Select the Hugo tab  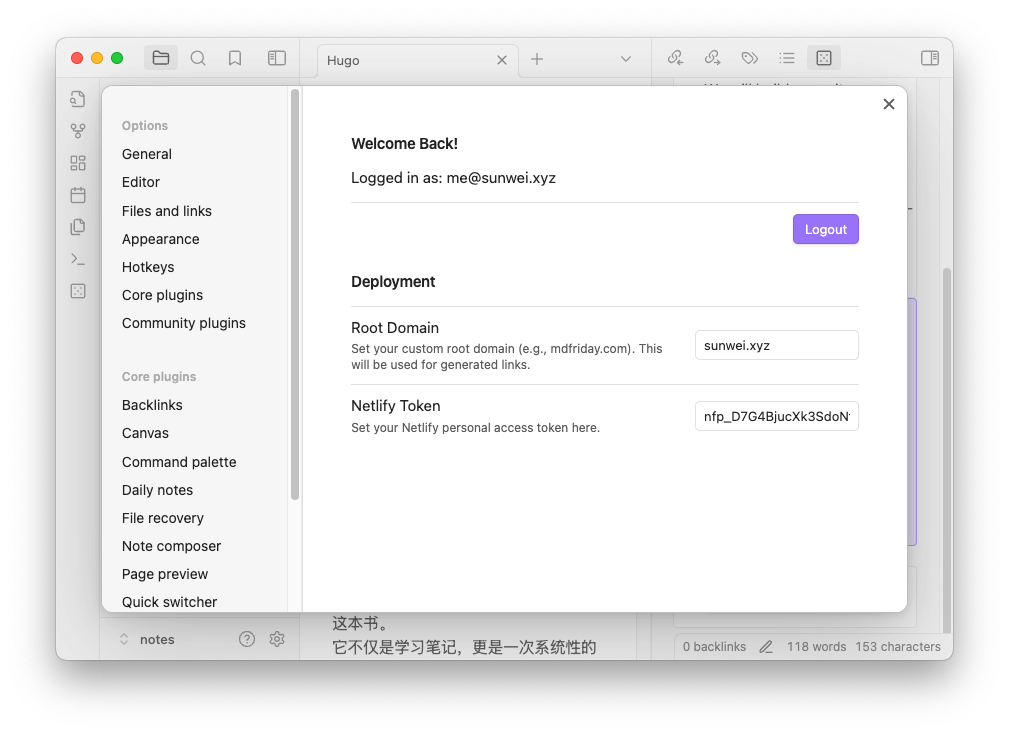pos(418,60)
